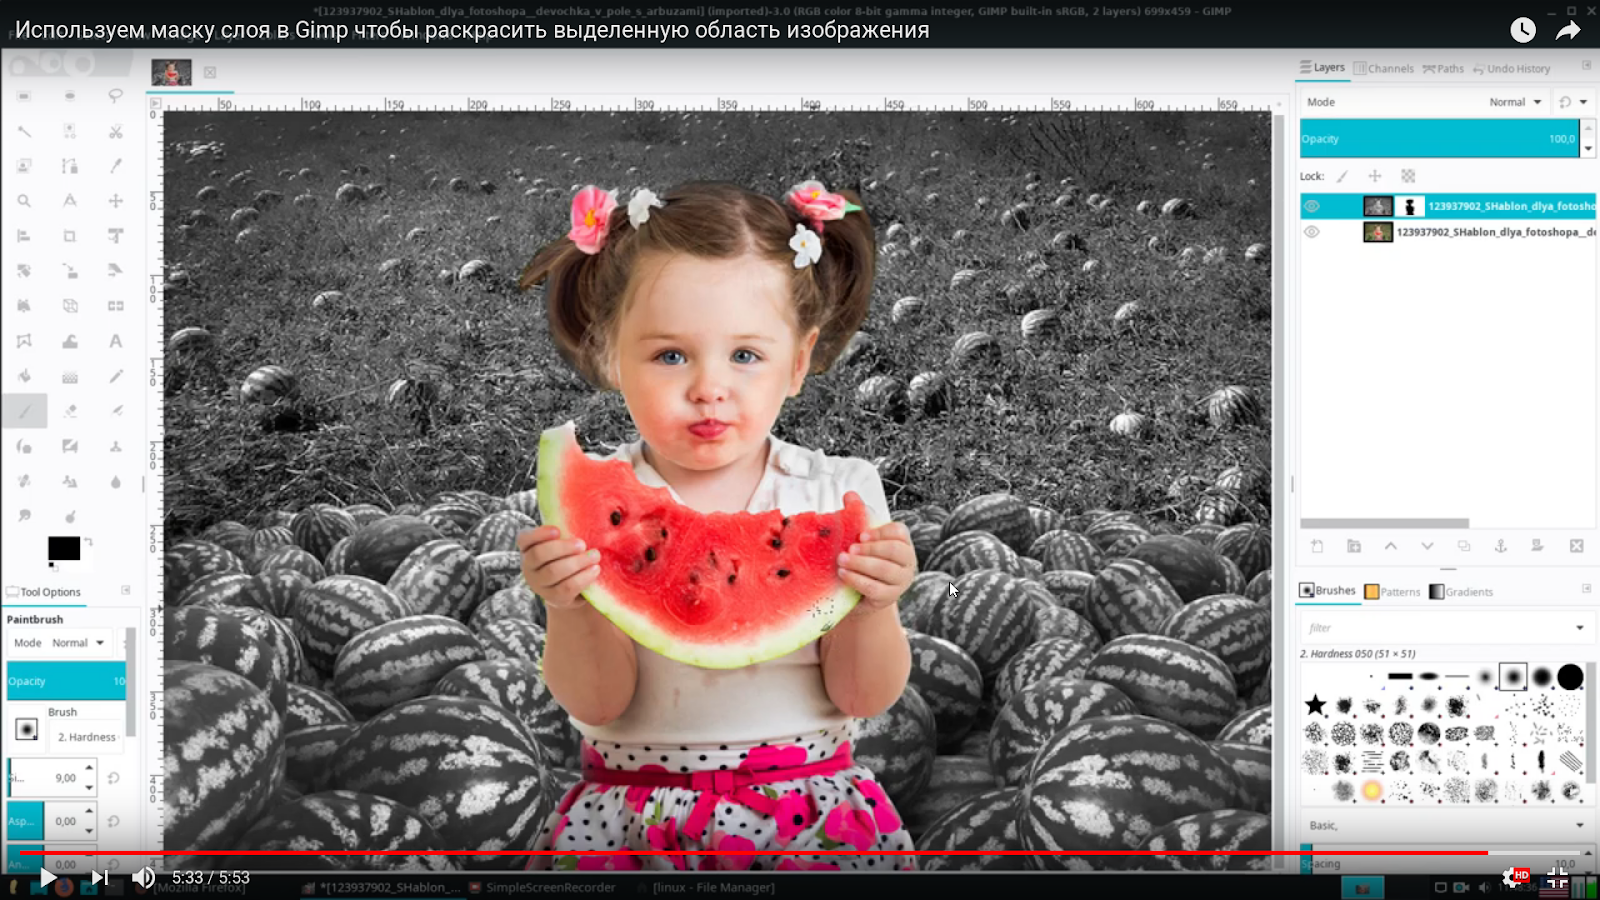Toggle visibility of the top masked layer
Screen dimensions: 1600x900
[1312, 206]
